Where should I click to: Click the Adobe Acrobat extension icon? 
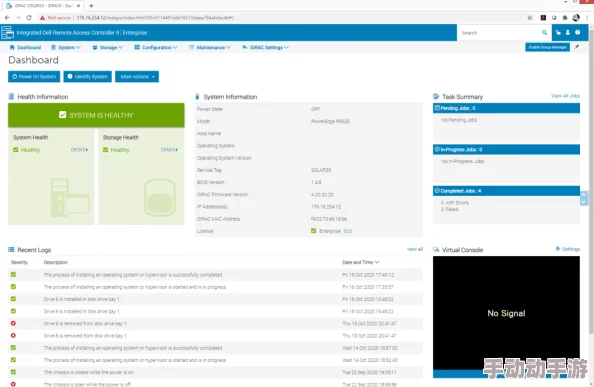point(543,17)
